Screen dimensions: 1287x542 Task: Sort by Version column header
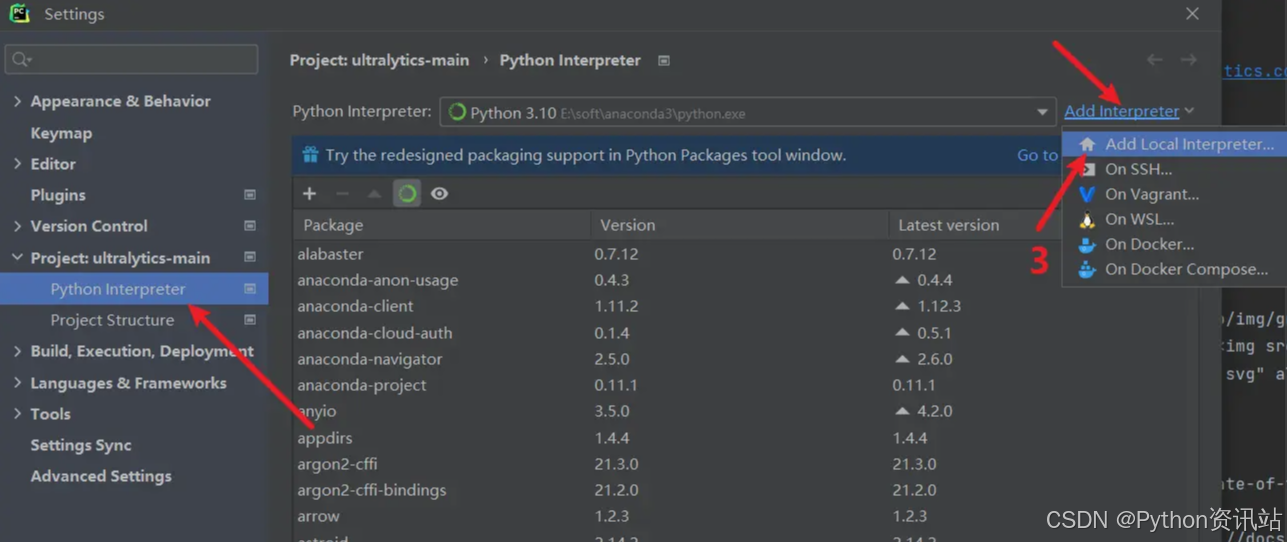(739, 225)
